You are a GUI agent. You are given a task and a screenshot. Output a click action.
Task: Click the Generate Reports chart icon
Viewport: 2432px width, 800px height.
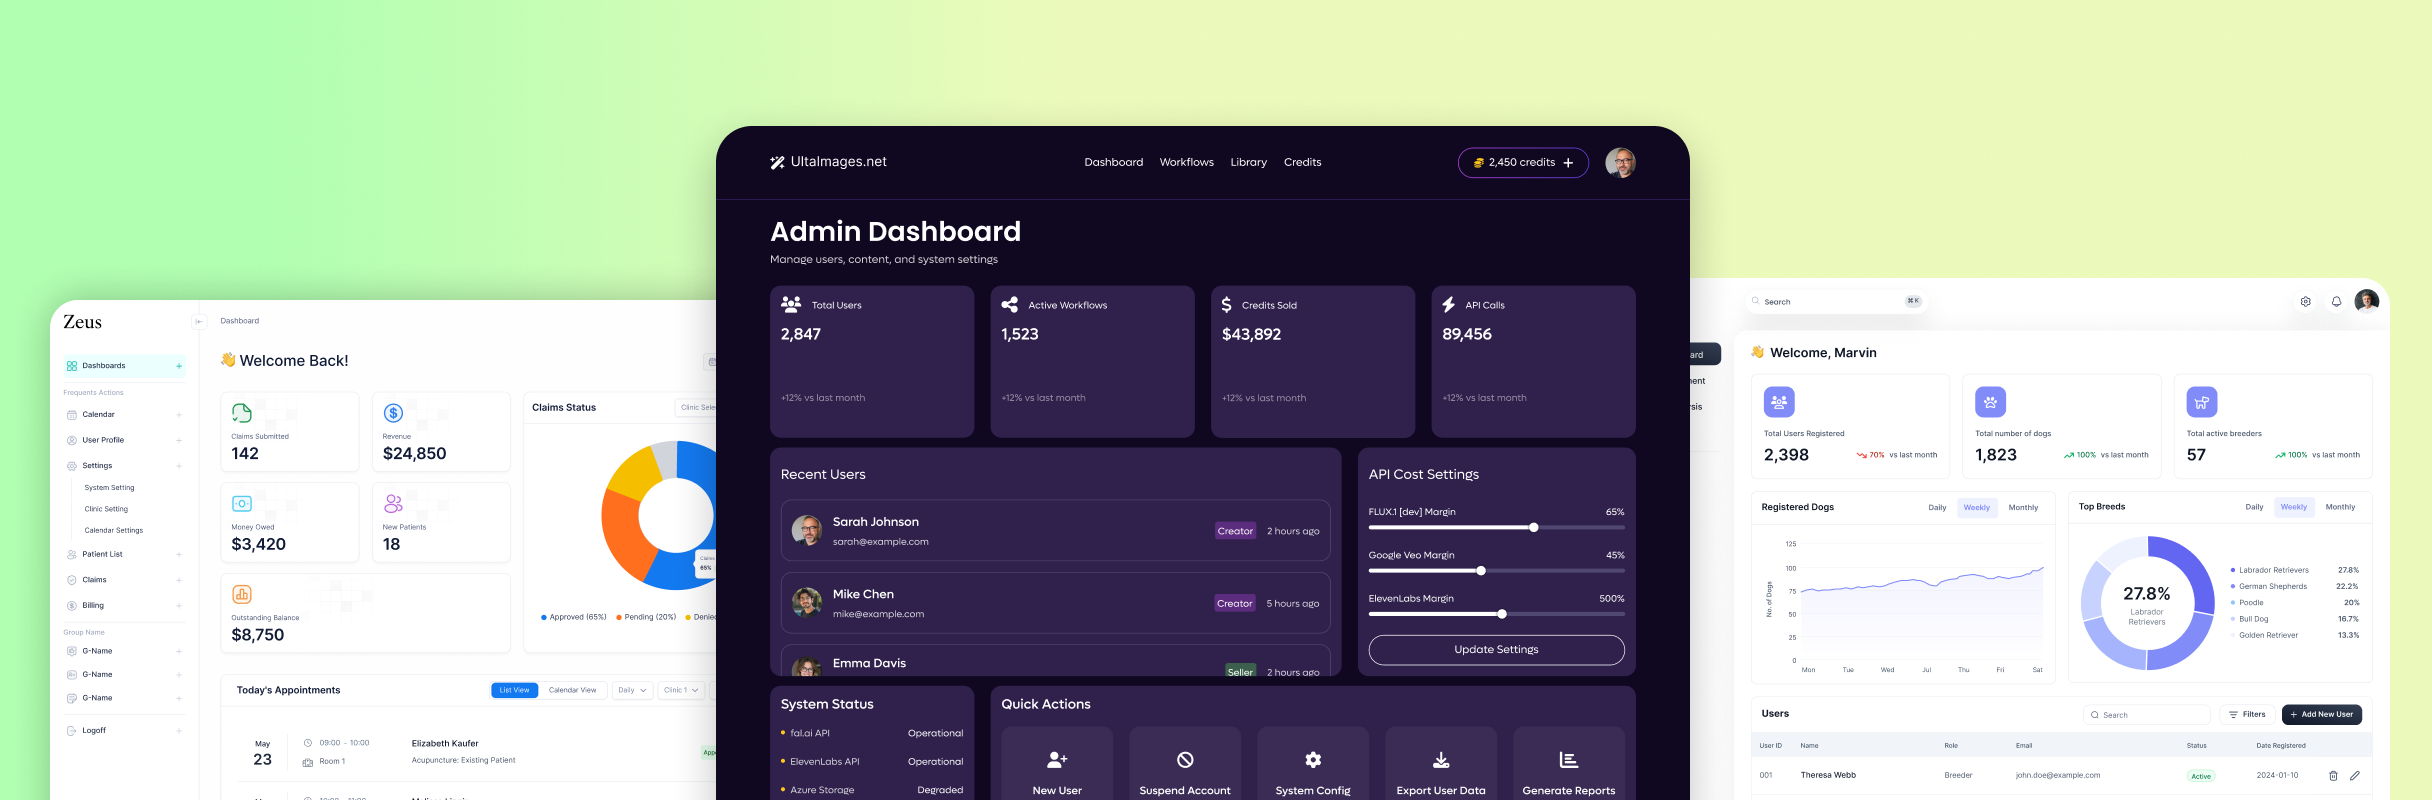click(1568, 760)
